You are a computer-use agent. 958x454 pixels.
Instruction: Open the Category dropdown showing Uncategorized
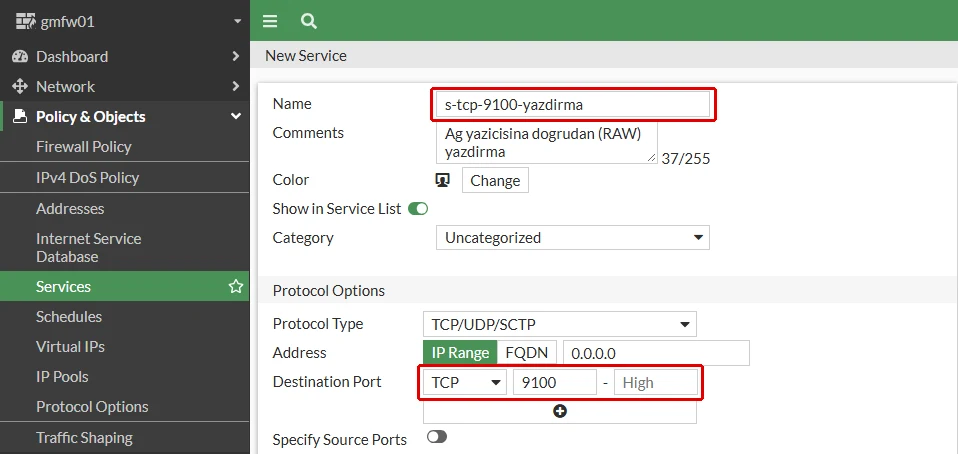pos(573,238)
